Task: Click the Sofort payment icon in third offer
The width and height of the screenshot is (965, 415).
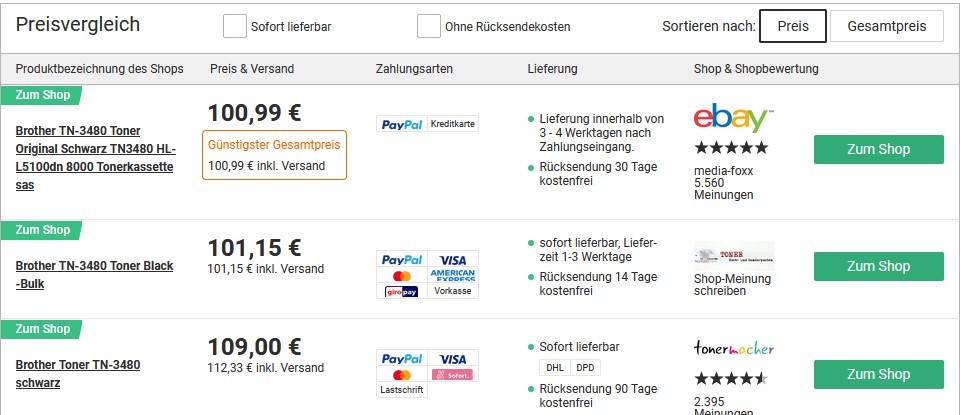Action: pos(453,374)
